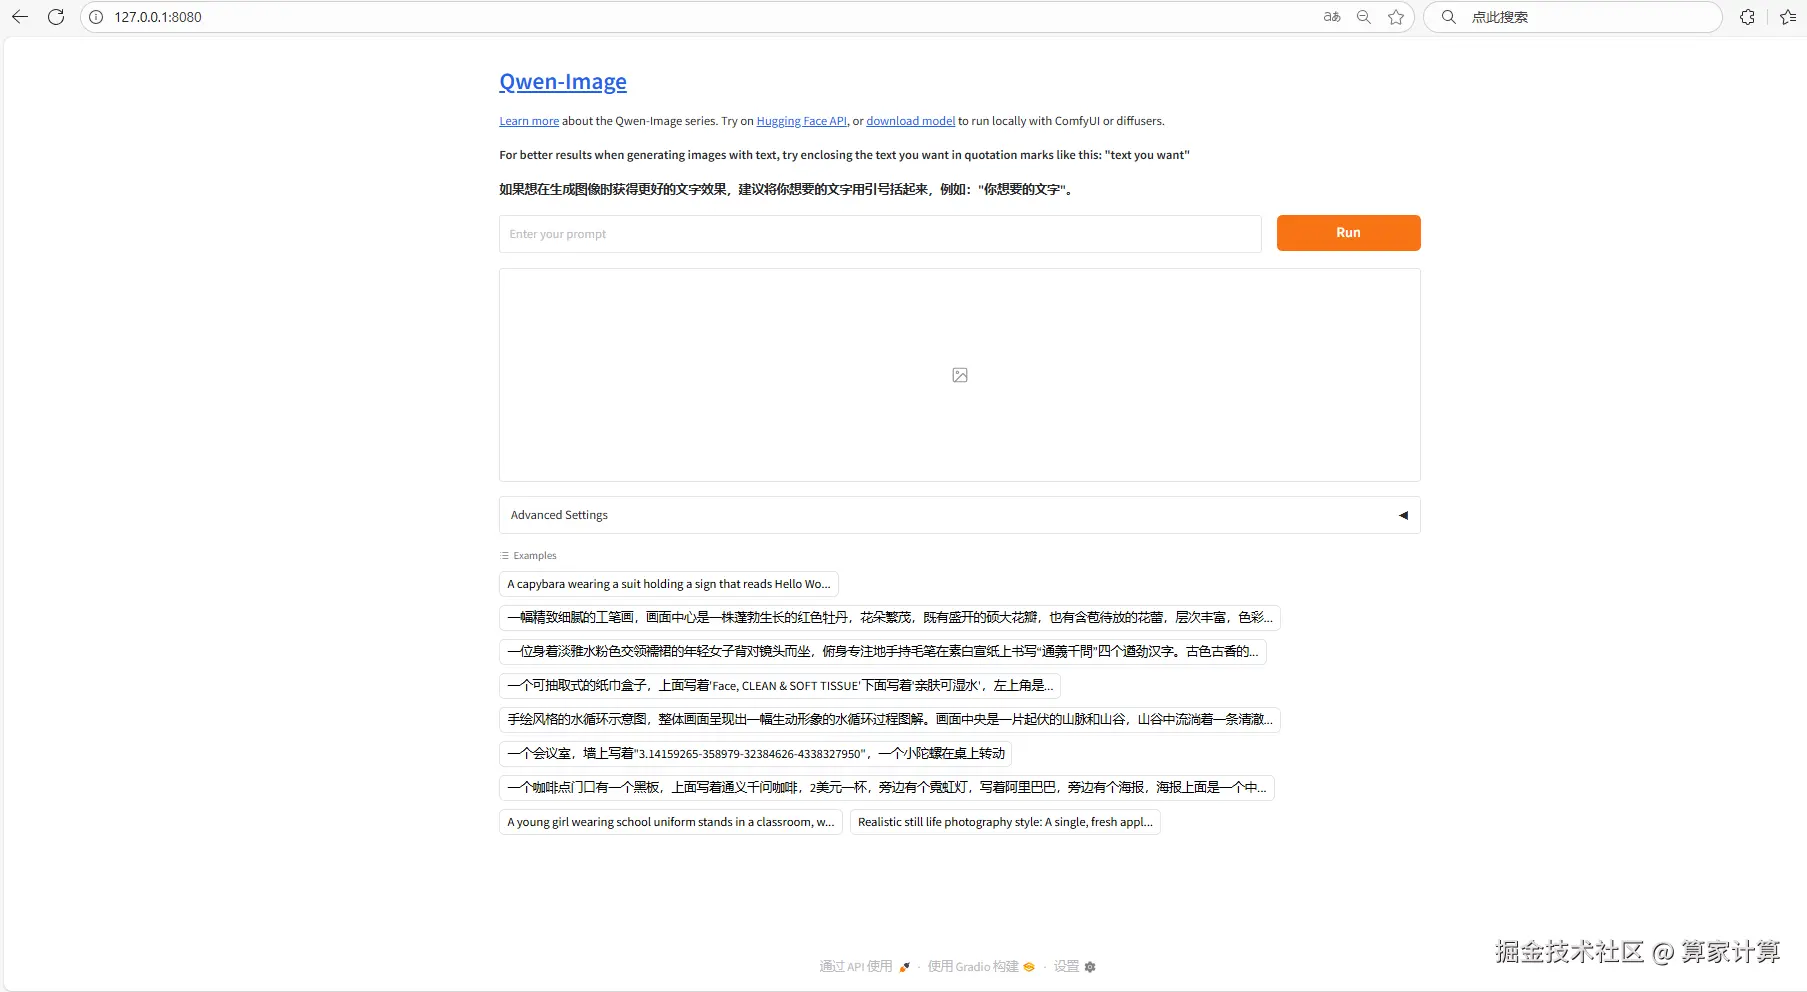
Task: Add page to favorites via star icon
Action: click(x=1396, y=17)
